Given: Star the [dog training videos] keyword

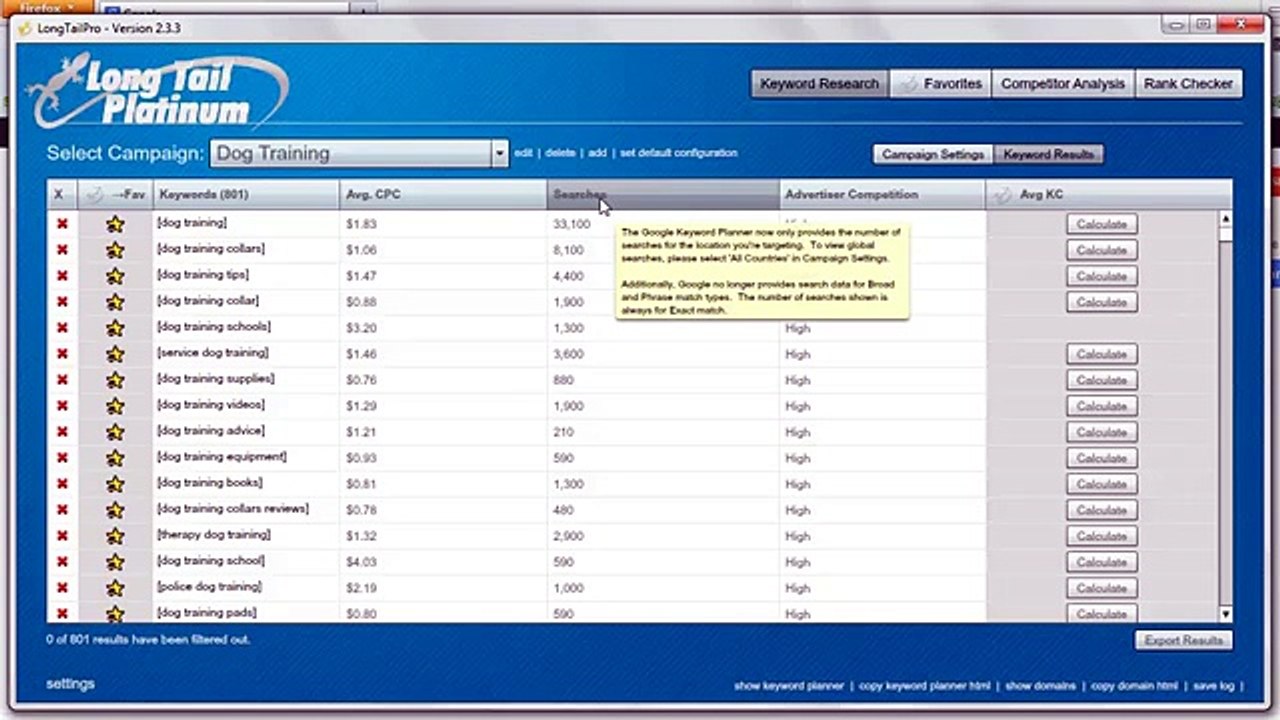Looking at the screenshot, I should (x=115, y=406).
